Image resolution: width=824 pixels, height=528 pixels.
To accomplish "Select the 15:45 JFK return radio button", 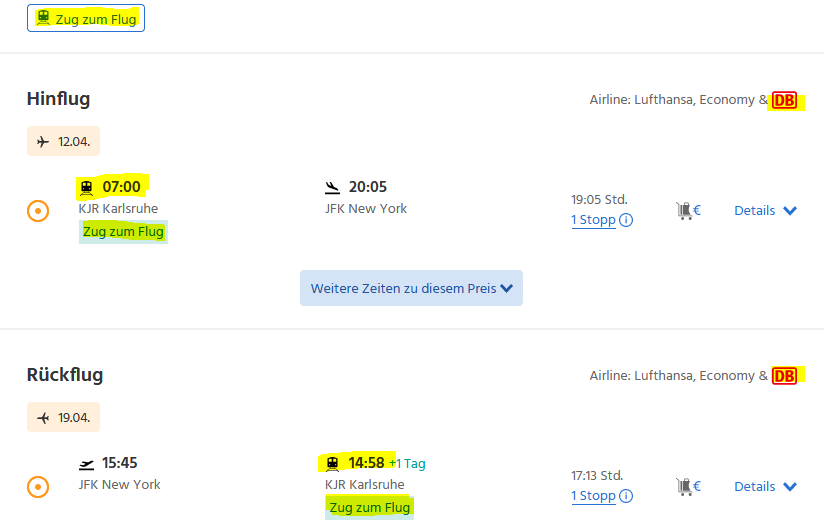I will point(38,487).
